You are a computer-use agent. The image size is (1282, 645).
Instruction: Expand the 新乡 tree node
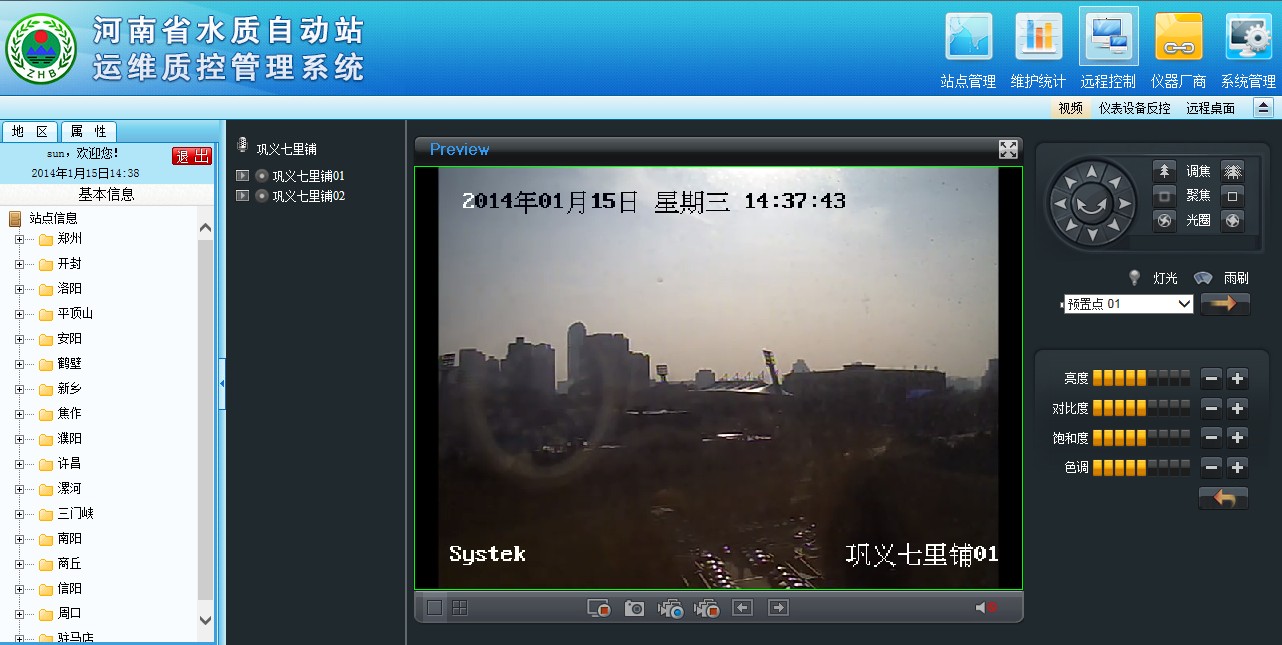(19, 389)
